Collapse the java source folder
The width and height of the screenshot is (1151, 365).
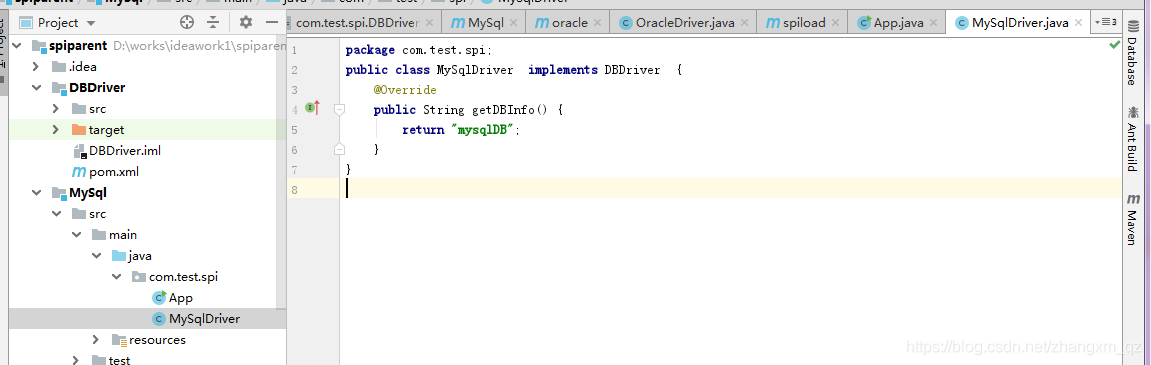(95, 256)
